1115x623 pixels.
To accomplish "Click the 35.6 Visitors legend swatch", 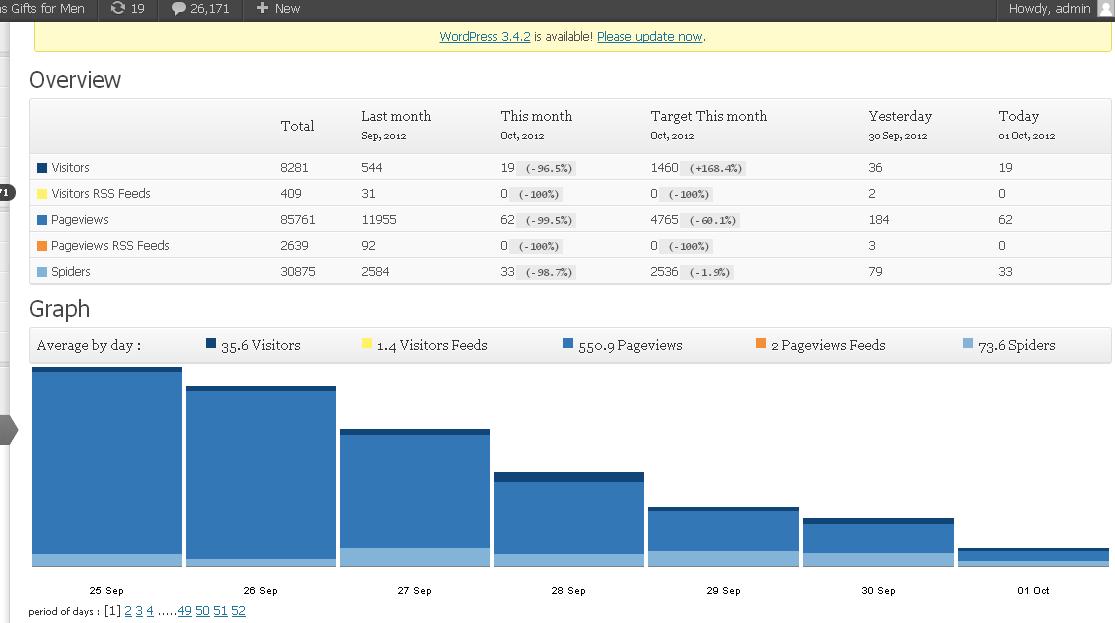I will tap(210, 344).
